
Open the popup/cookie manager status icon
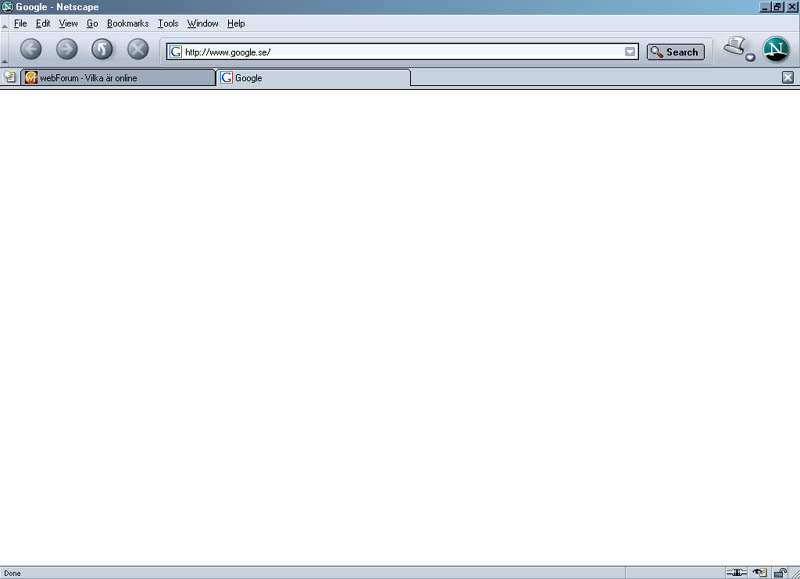(760, 572)
